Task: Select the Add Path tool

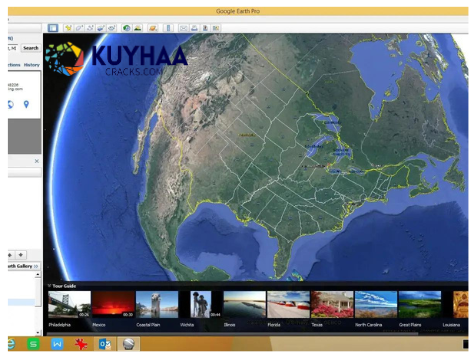Action: tap(90, 28)
